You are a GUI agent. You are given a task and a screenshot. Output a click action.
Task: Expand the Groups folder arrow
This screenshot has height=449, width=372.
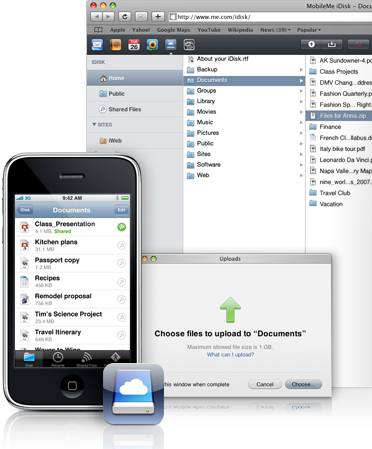(301, 91)
